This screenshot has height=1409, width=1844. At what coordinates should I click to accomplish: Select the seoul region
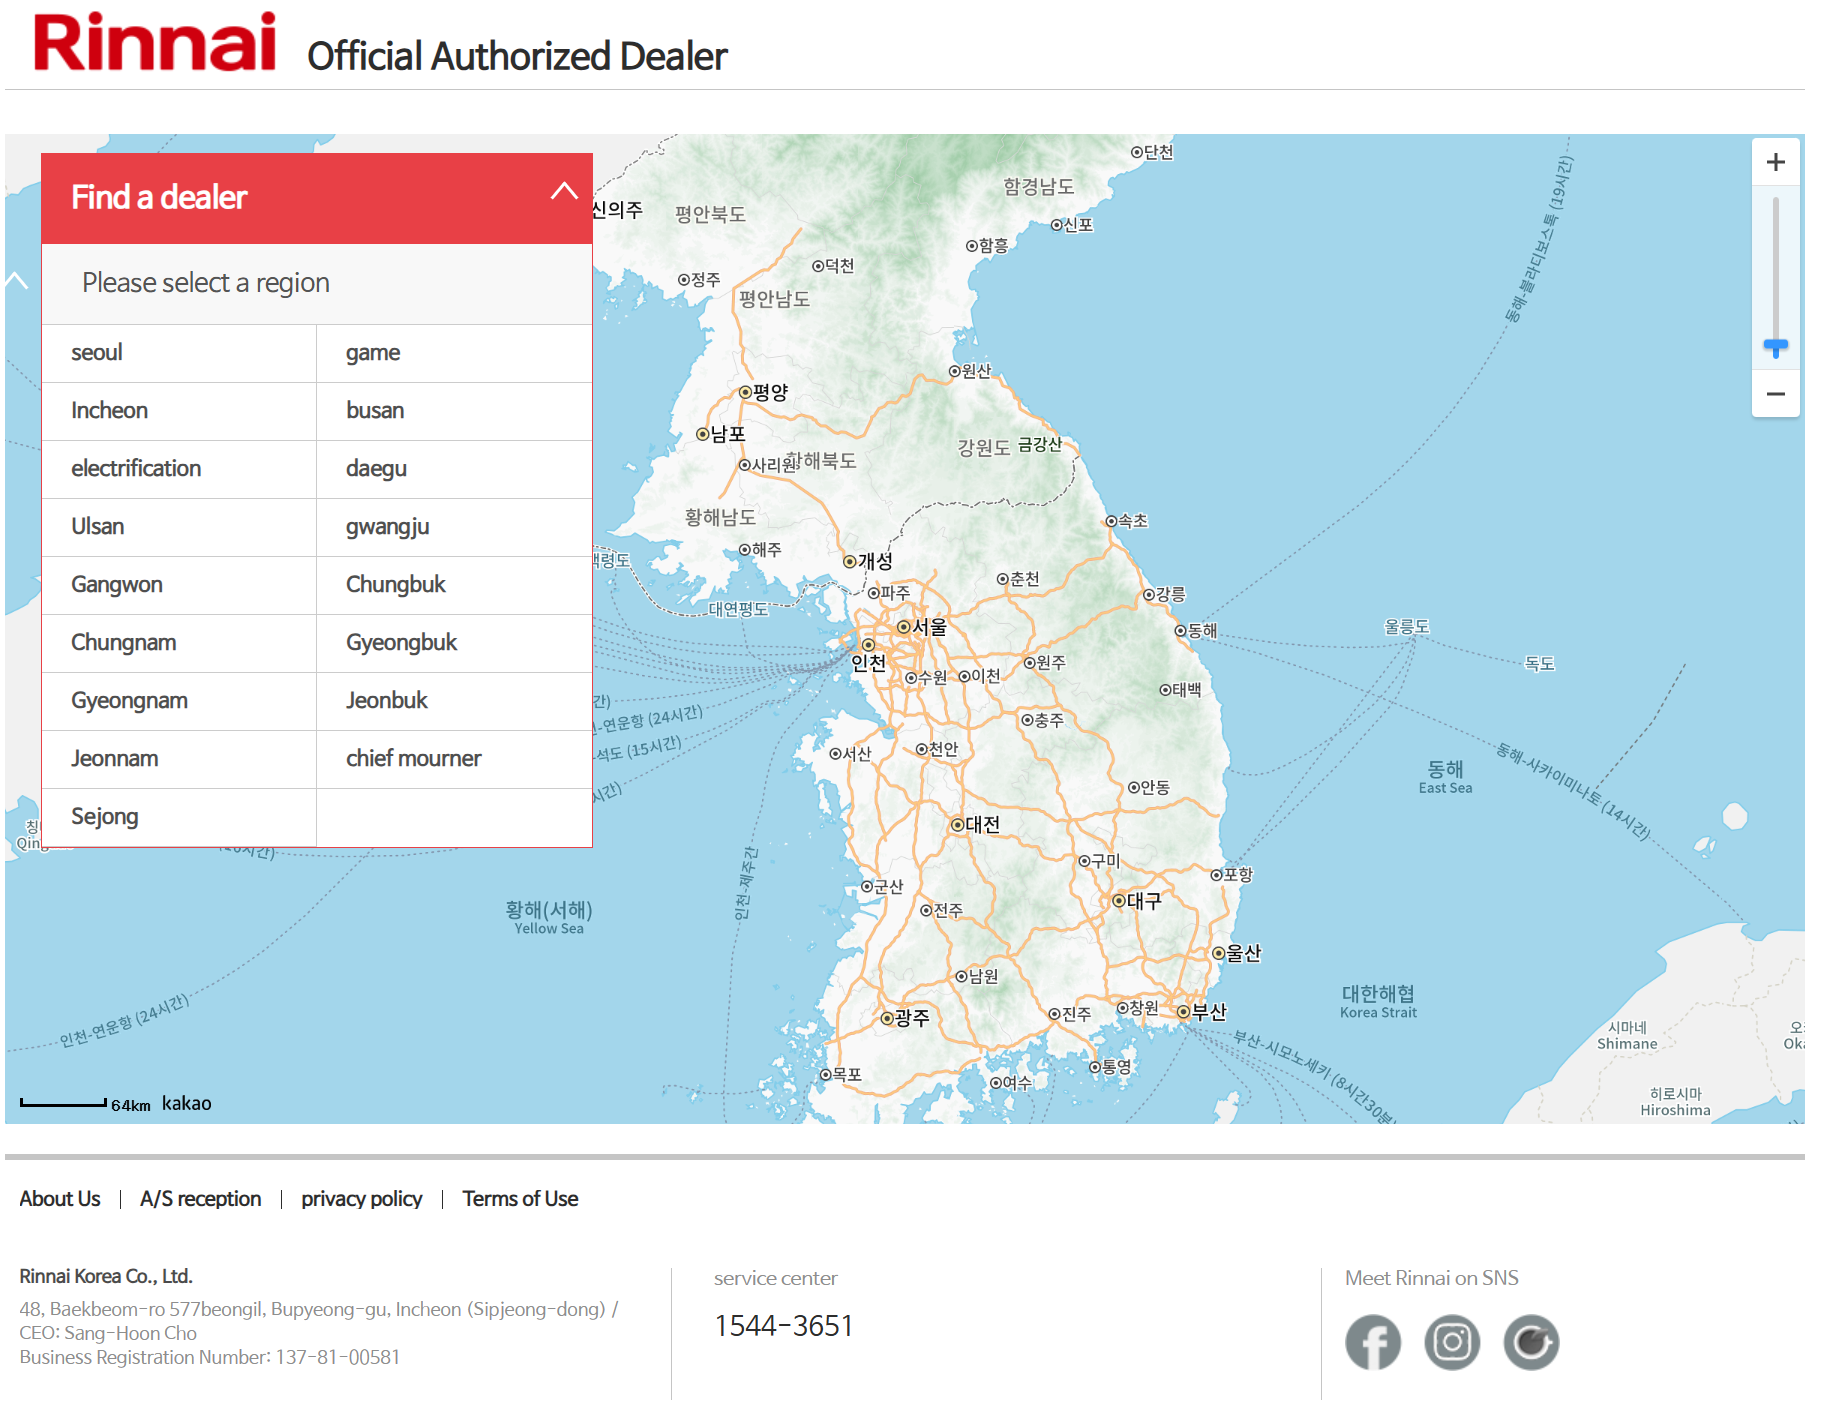coord(179,353)
